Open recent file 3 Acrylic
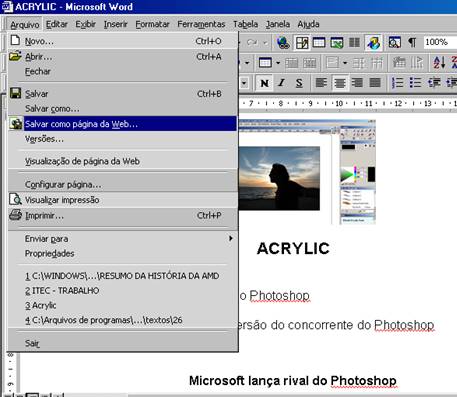The height and width of the screenshot is (397, 457). point(123,305)
